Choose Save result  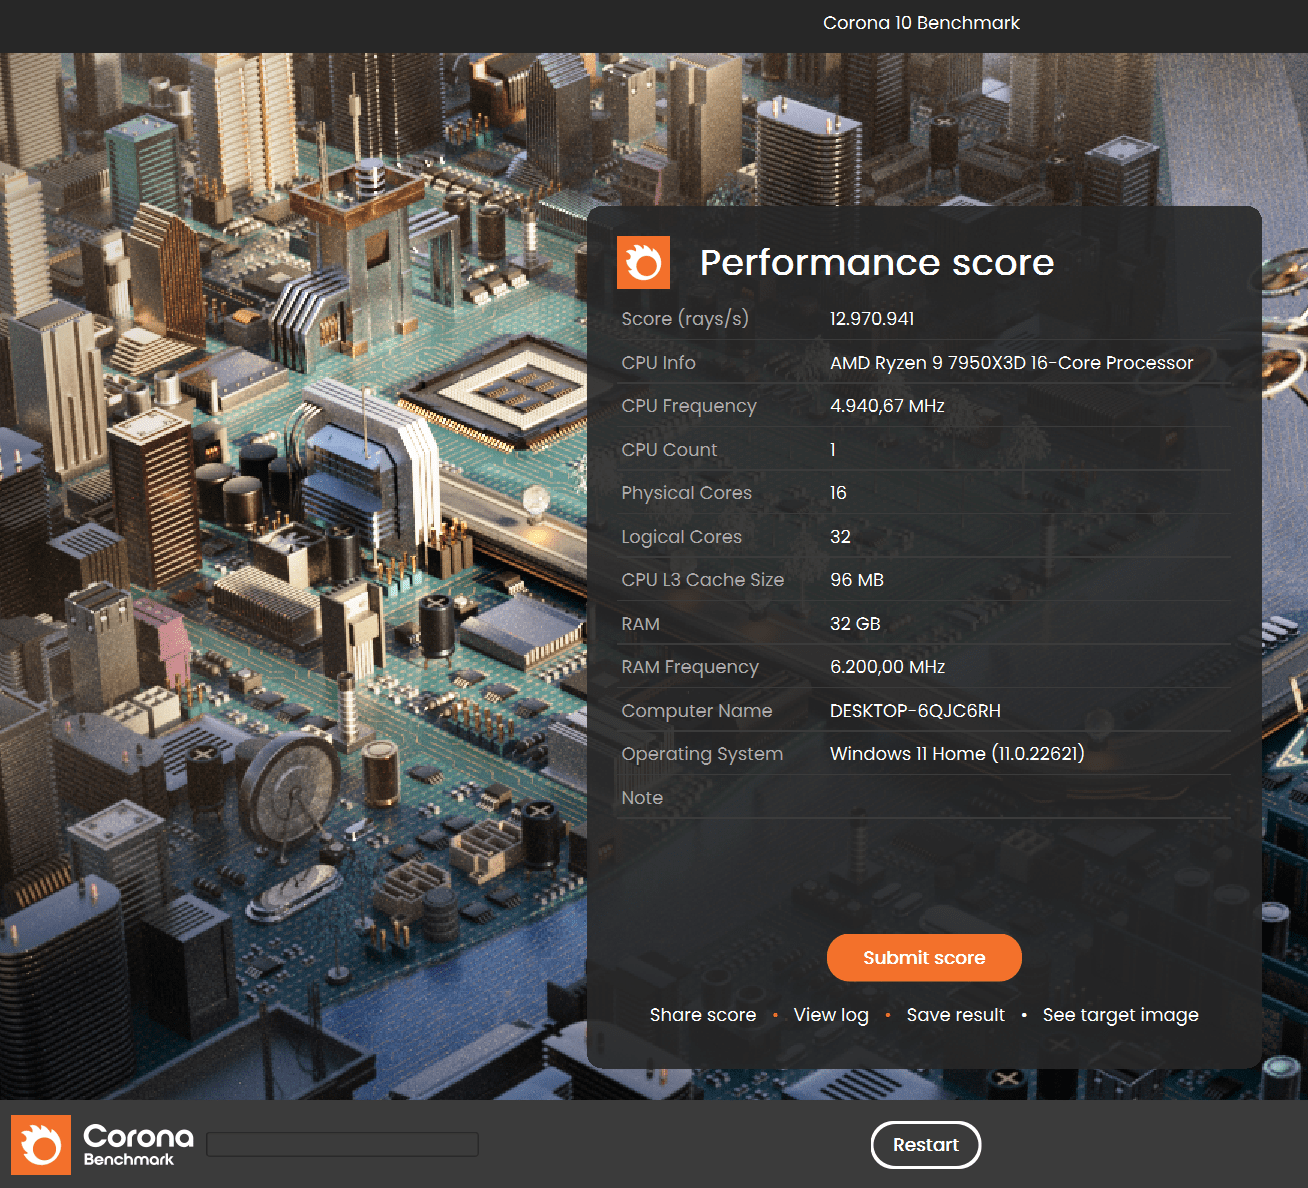[955, 1015]
